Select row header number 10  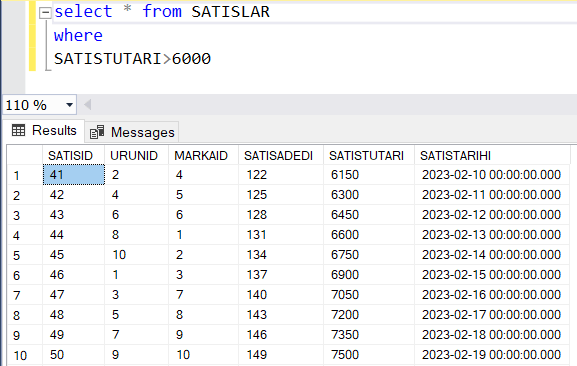pyautogui.click(x=24, y=355)
